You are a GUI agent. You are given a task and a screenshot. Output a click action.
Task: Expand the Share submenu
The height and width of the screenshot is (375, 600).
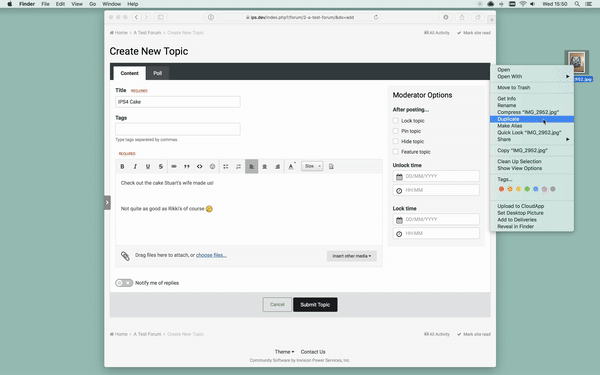(x=532, y=139)
